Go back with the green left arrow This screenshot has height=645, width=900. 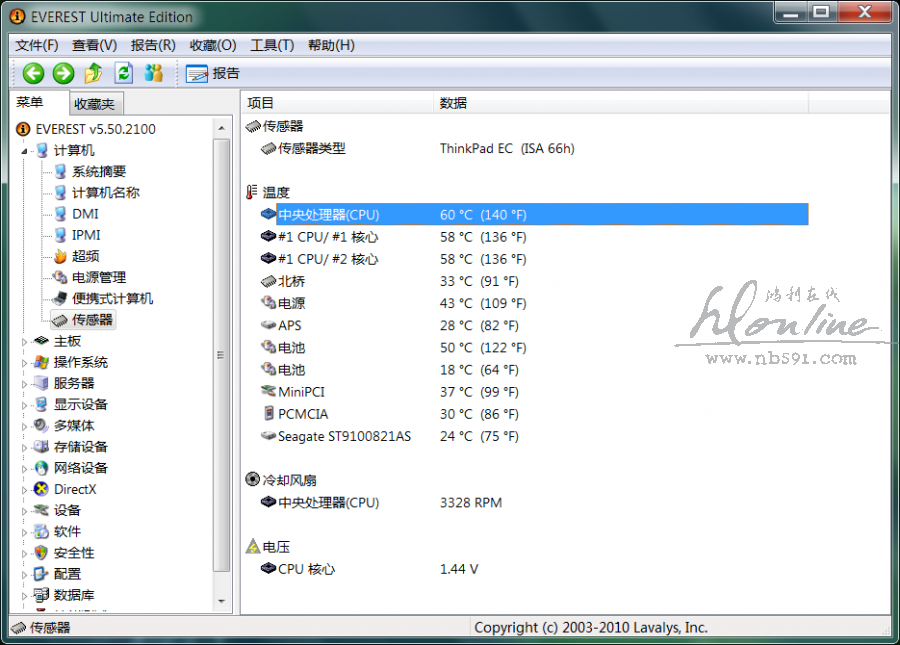tap(33, 73)
